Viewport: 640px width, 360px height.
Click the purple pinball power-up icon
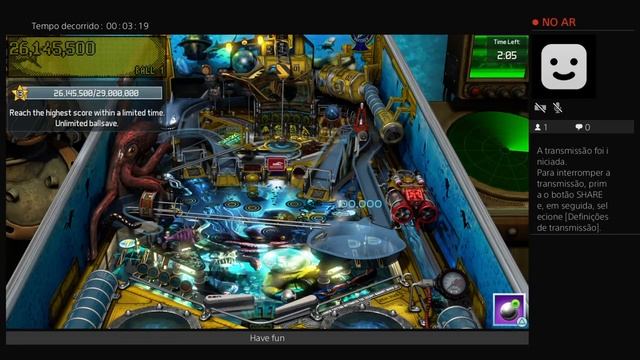coord(509,310)
